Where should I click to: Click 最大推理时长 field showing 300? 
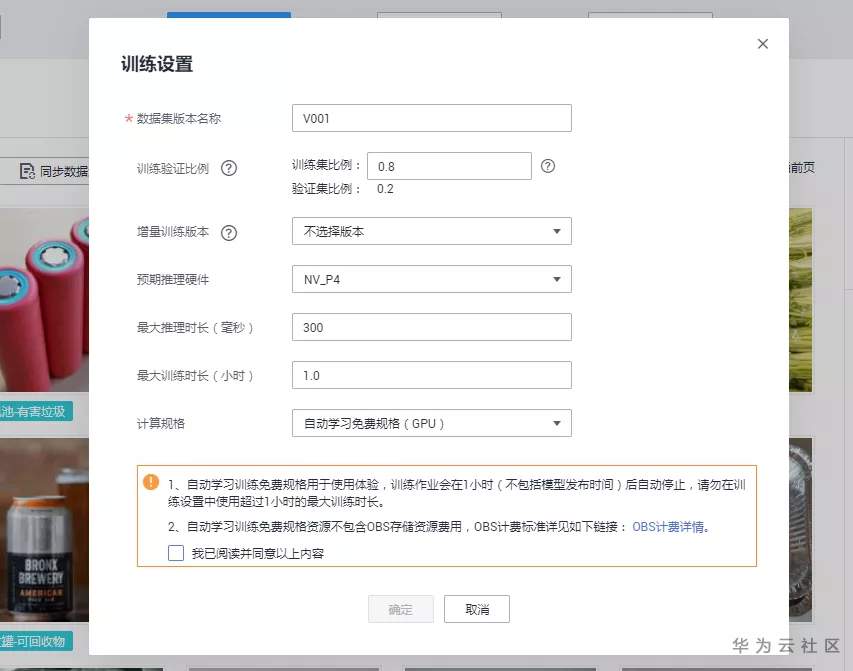[431, 327]
